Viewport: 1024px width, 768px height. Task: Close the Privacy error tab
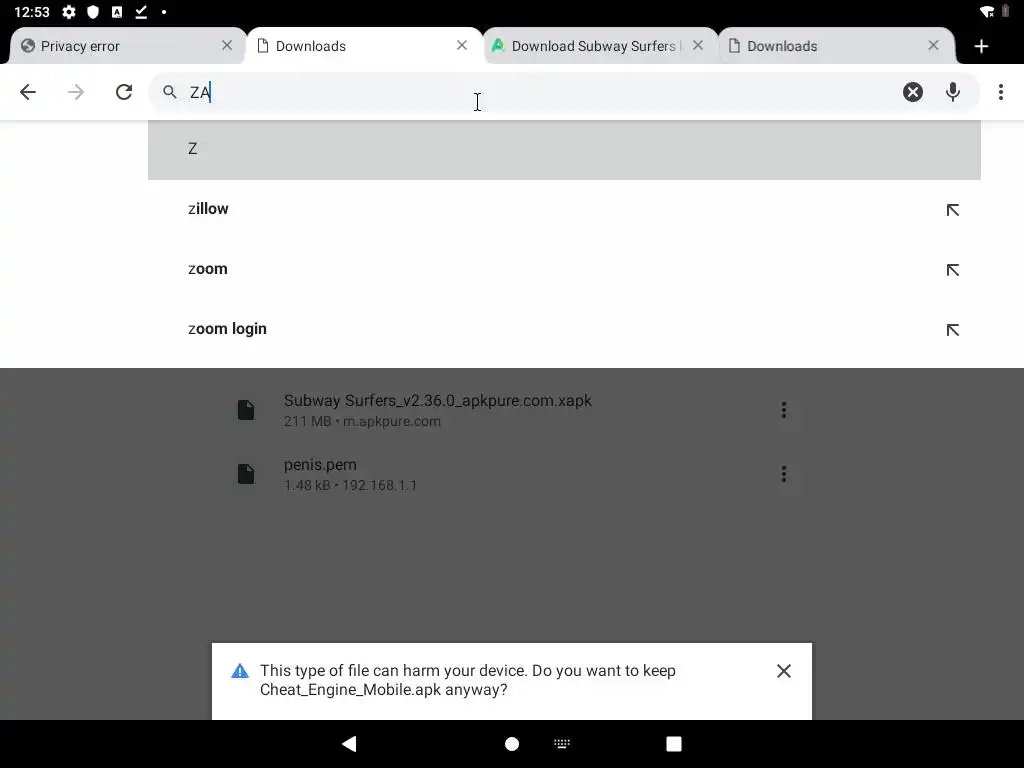click(227, 46)
